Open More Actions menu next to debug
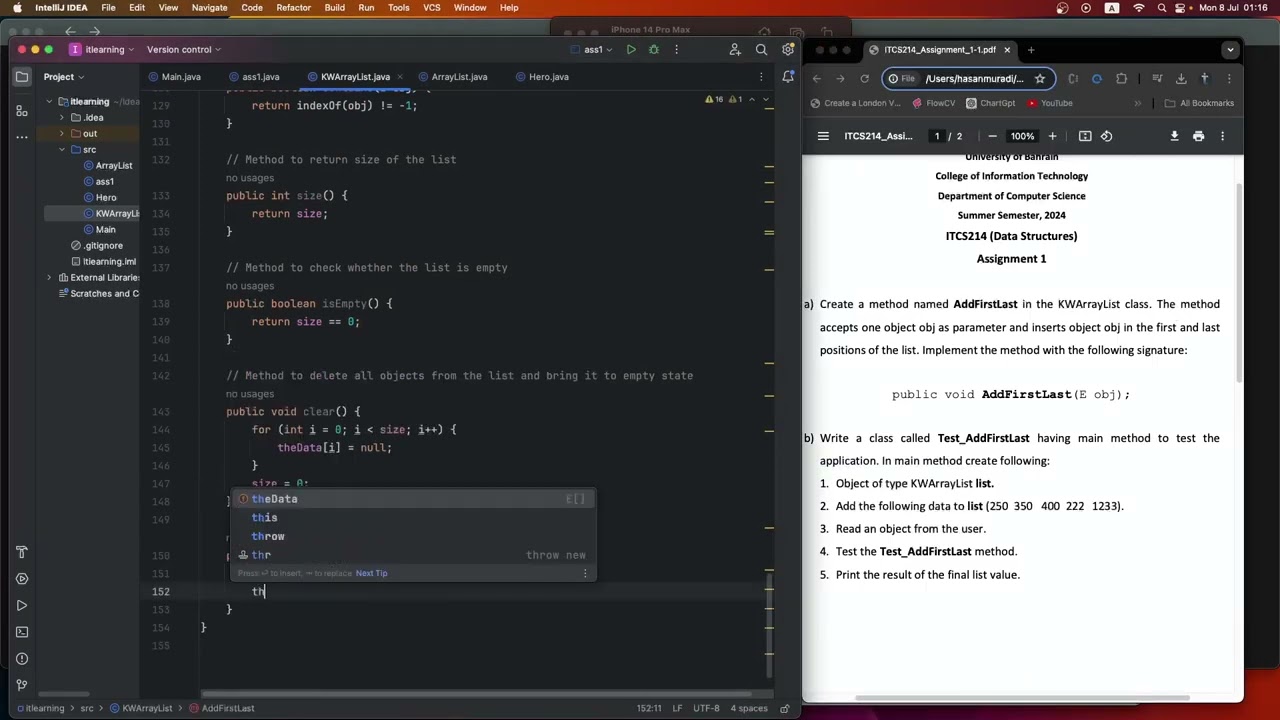The image size is (1280, 720). (677, 50)
